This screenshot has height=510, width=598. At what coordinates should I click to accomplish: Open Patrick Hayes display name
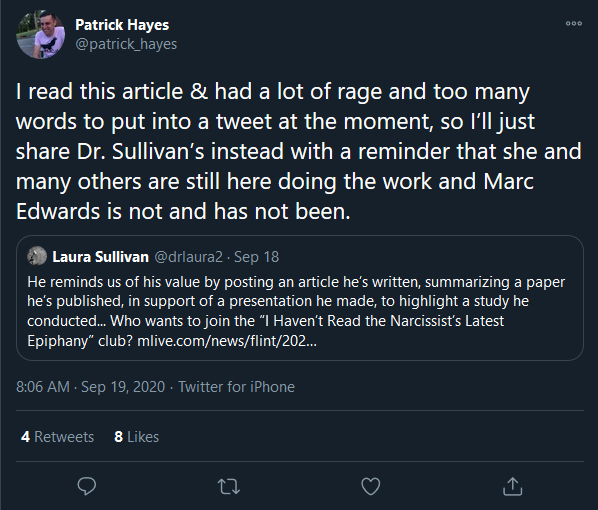tap(122, 25)
